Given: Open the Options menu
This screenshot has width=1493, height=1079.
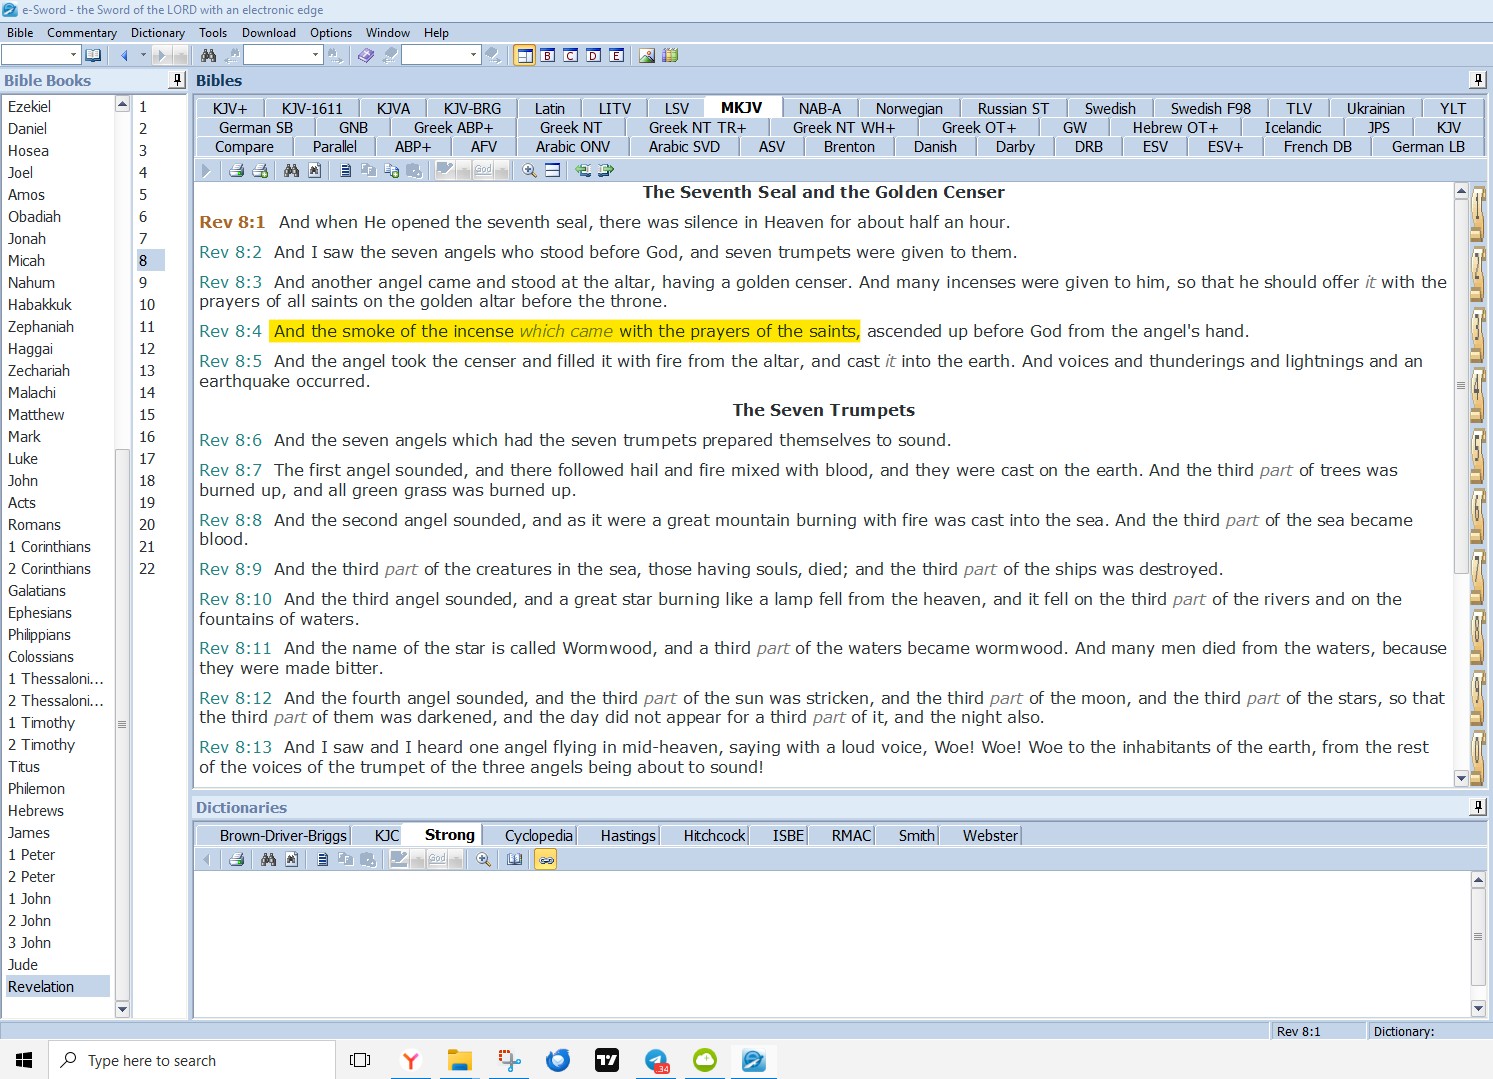Looking at the screenshot, I should tap(331, 32).
